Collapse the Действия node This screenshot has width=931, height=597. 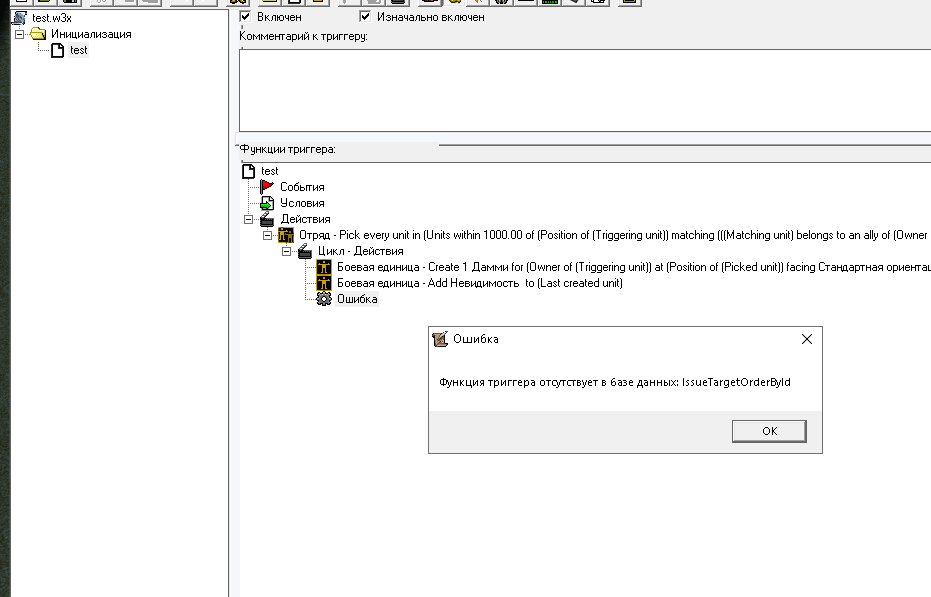(x=249, y=219)
